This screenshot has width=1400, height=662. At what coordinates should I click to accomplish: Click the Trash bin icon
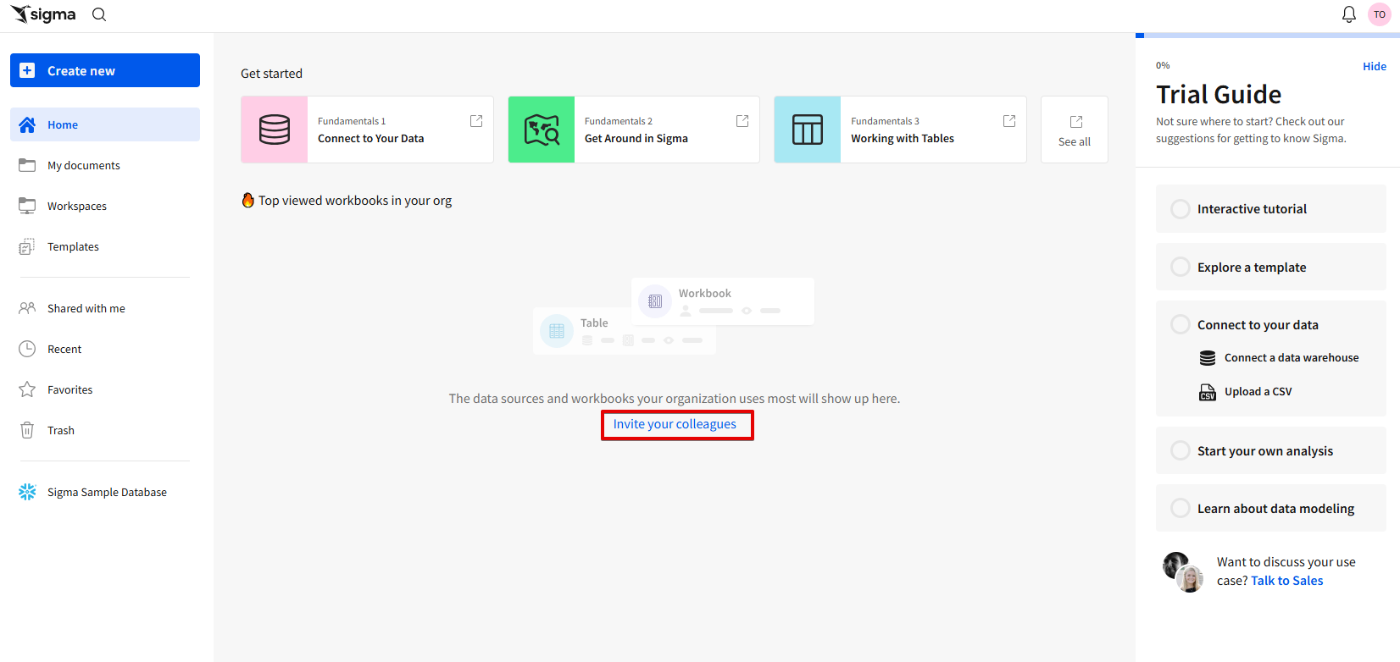pos(27,430)
